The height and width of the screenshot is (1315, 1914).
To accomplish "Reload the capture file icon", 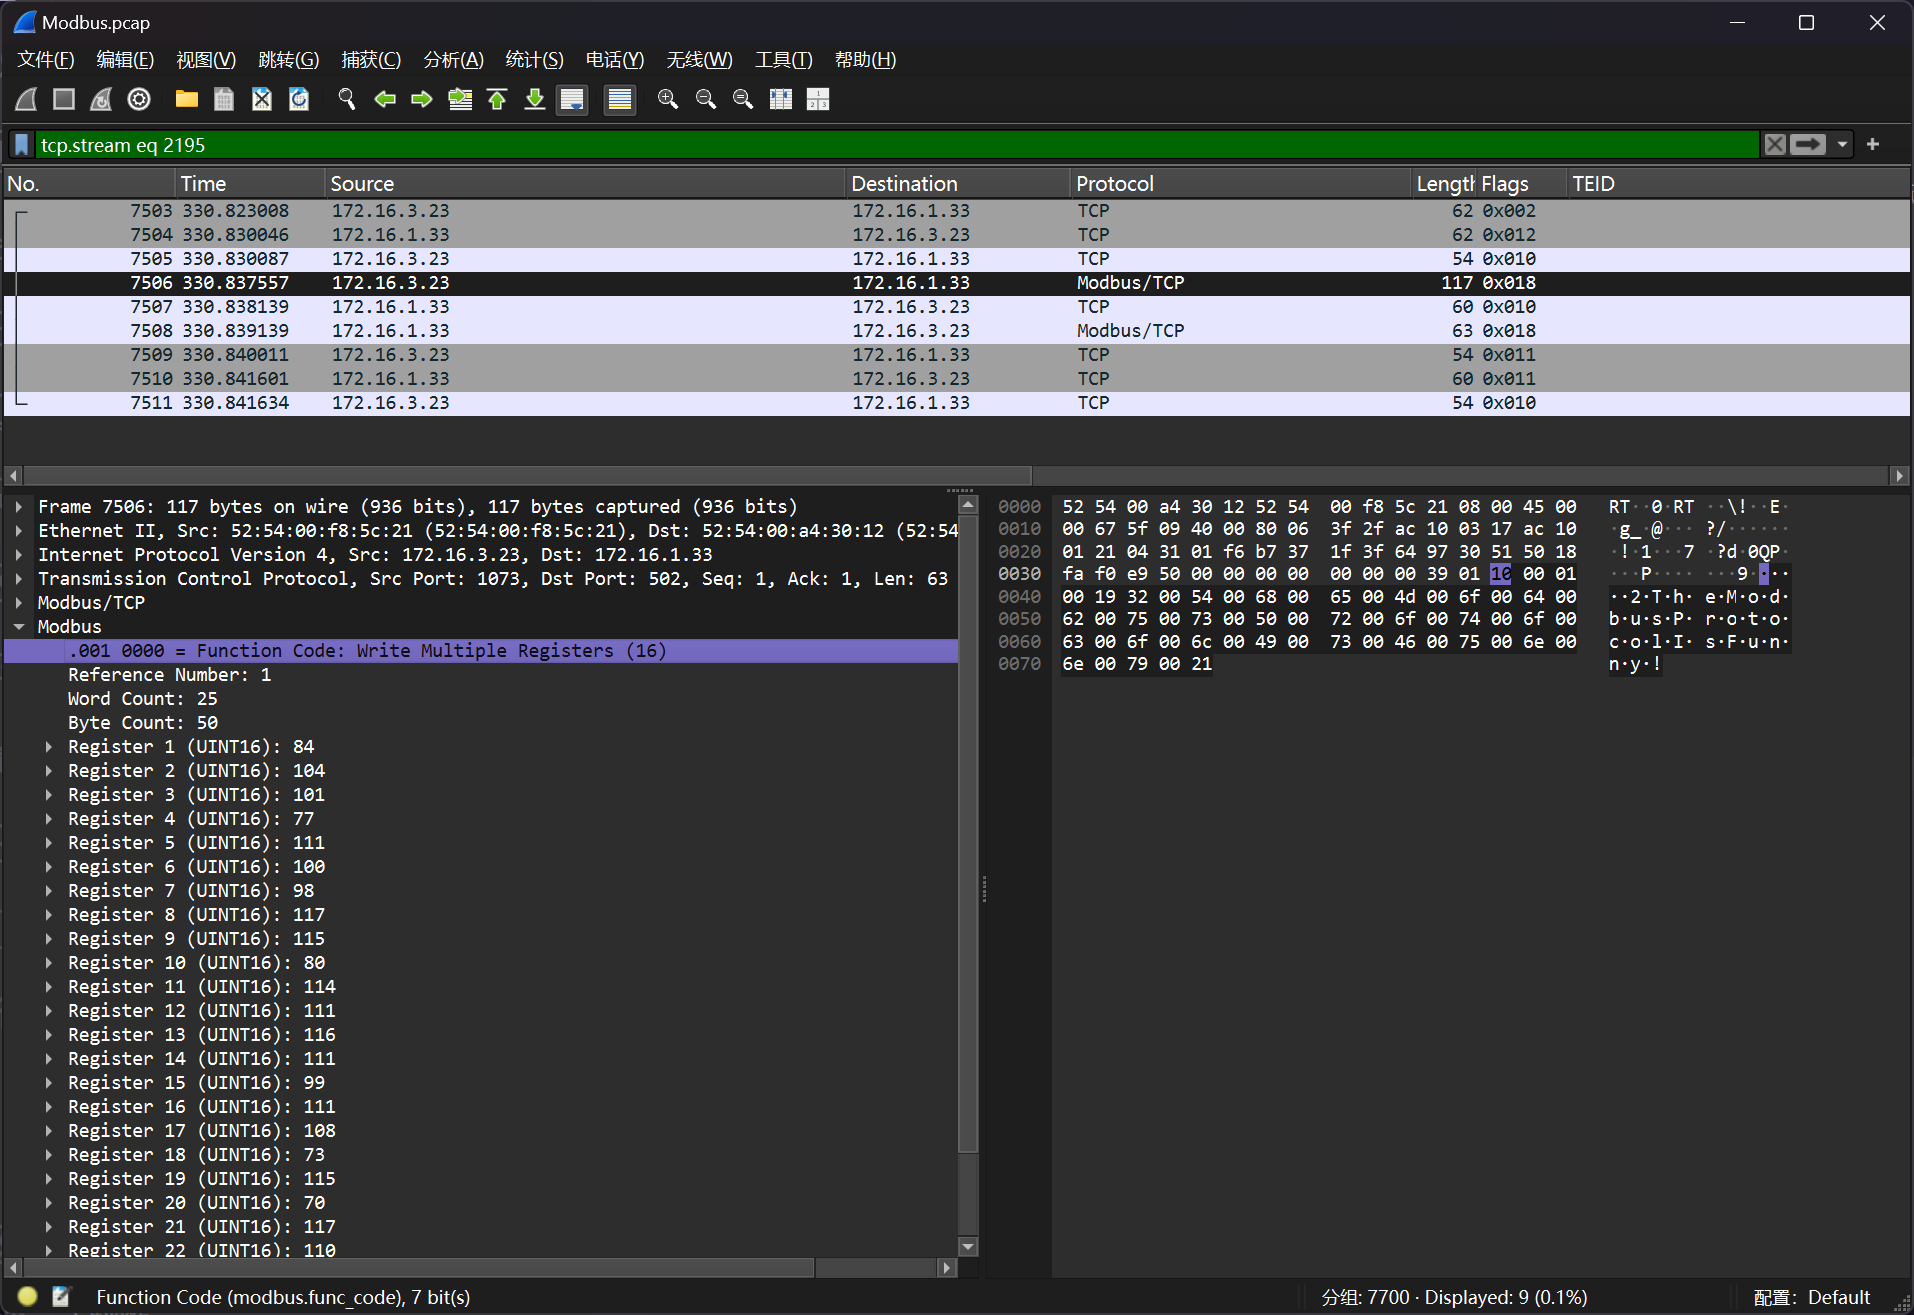I will coord(299,99).
